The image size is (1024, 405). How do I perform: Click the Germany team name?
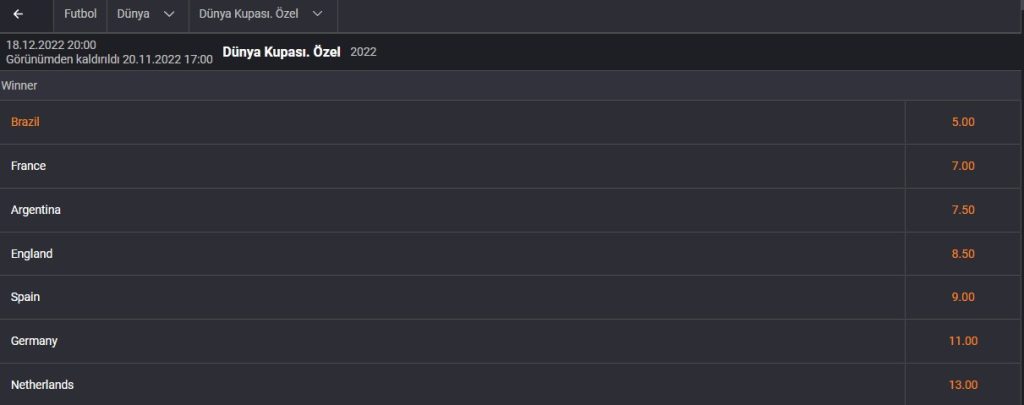tap(34, 341)
